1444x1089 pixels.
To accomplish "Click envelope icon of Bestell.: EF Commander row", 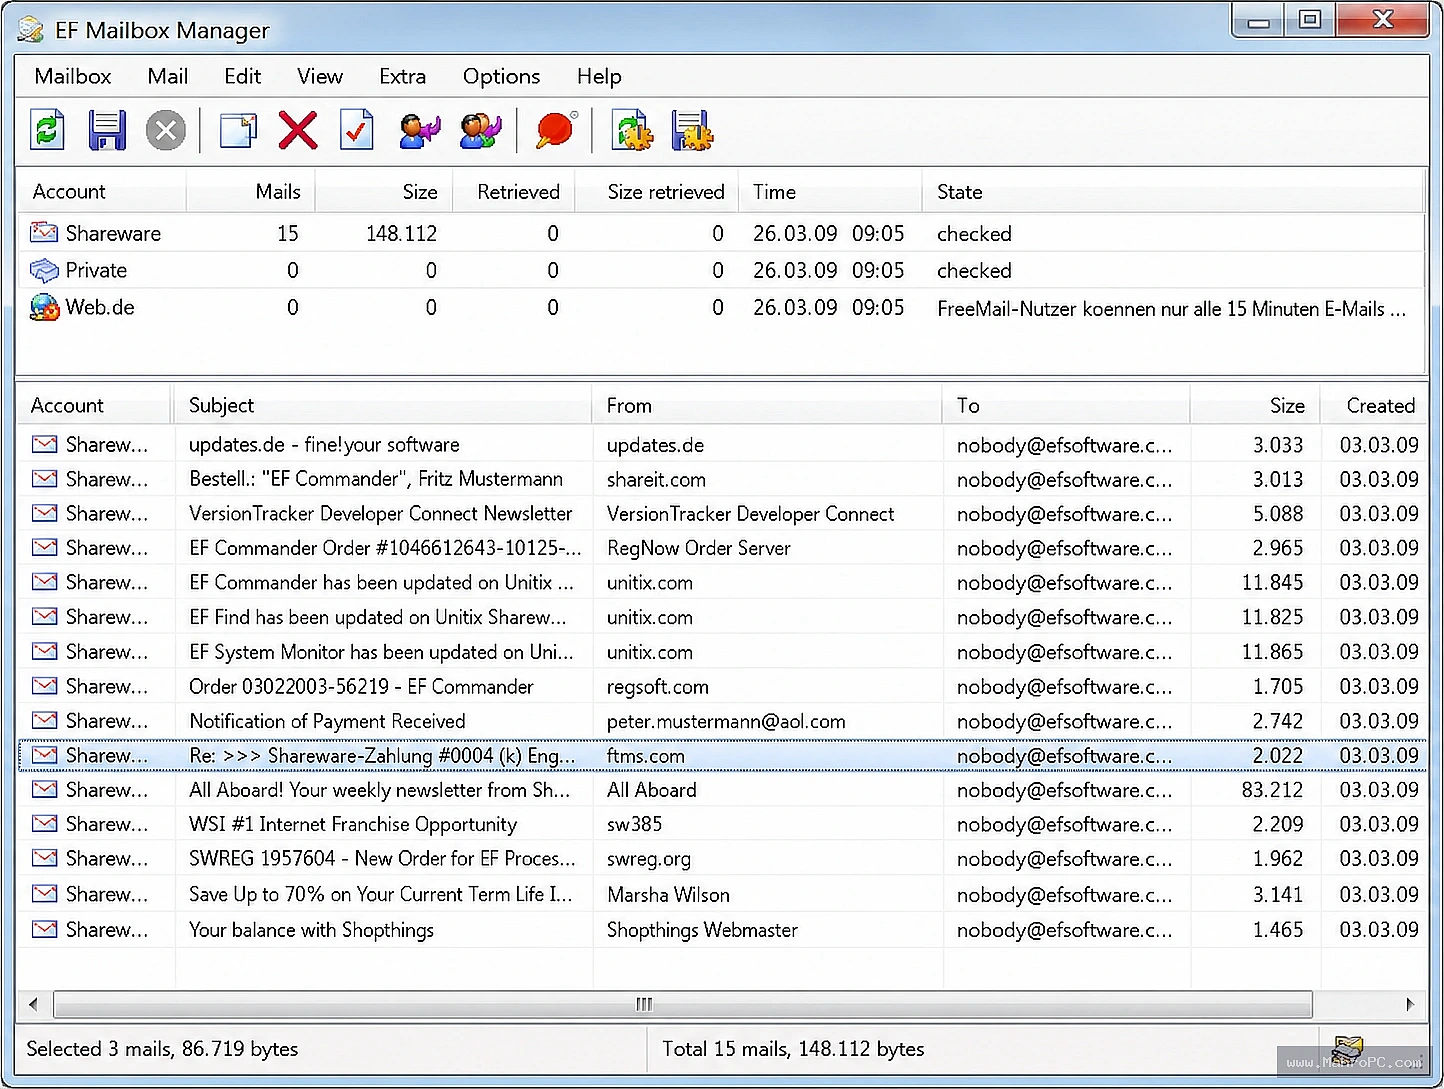I will (44, 479).
